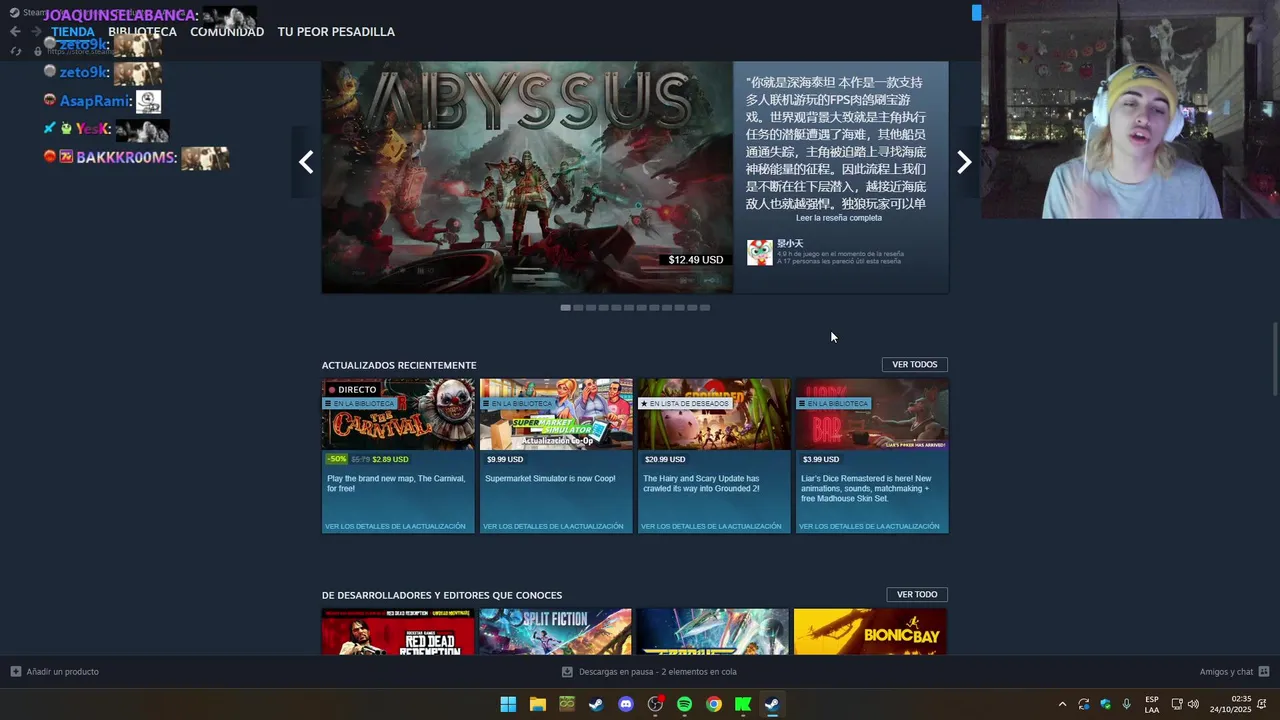Click the Steam forward navigation arrow

[36, 31]
